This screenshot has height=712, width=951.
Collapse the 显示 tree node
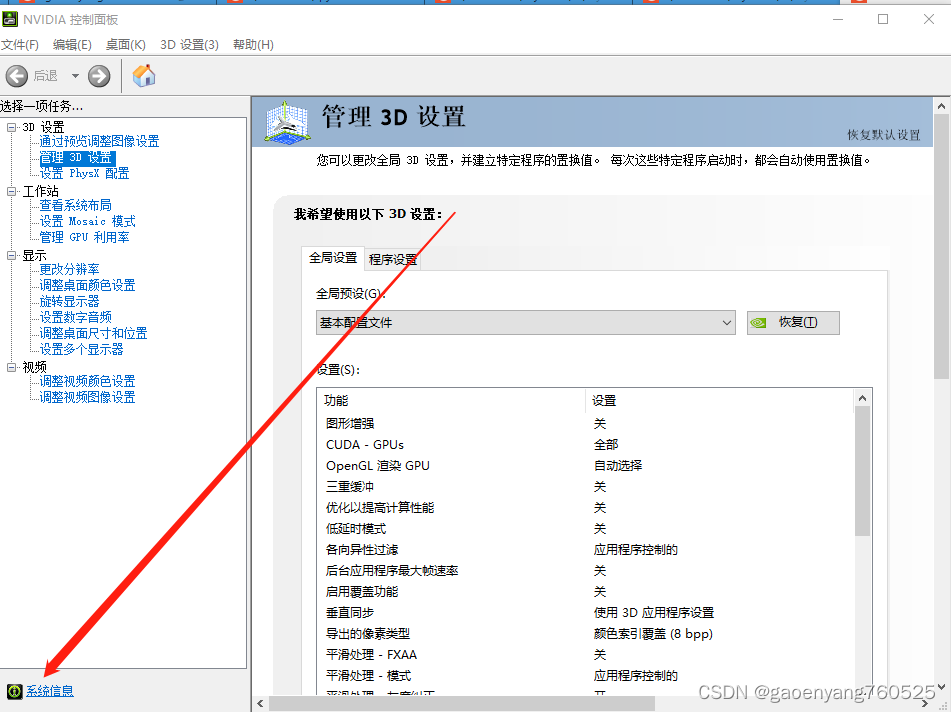[12, 255]
